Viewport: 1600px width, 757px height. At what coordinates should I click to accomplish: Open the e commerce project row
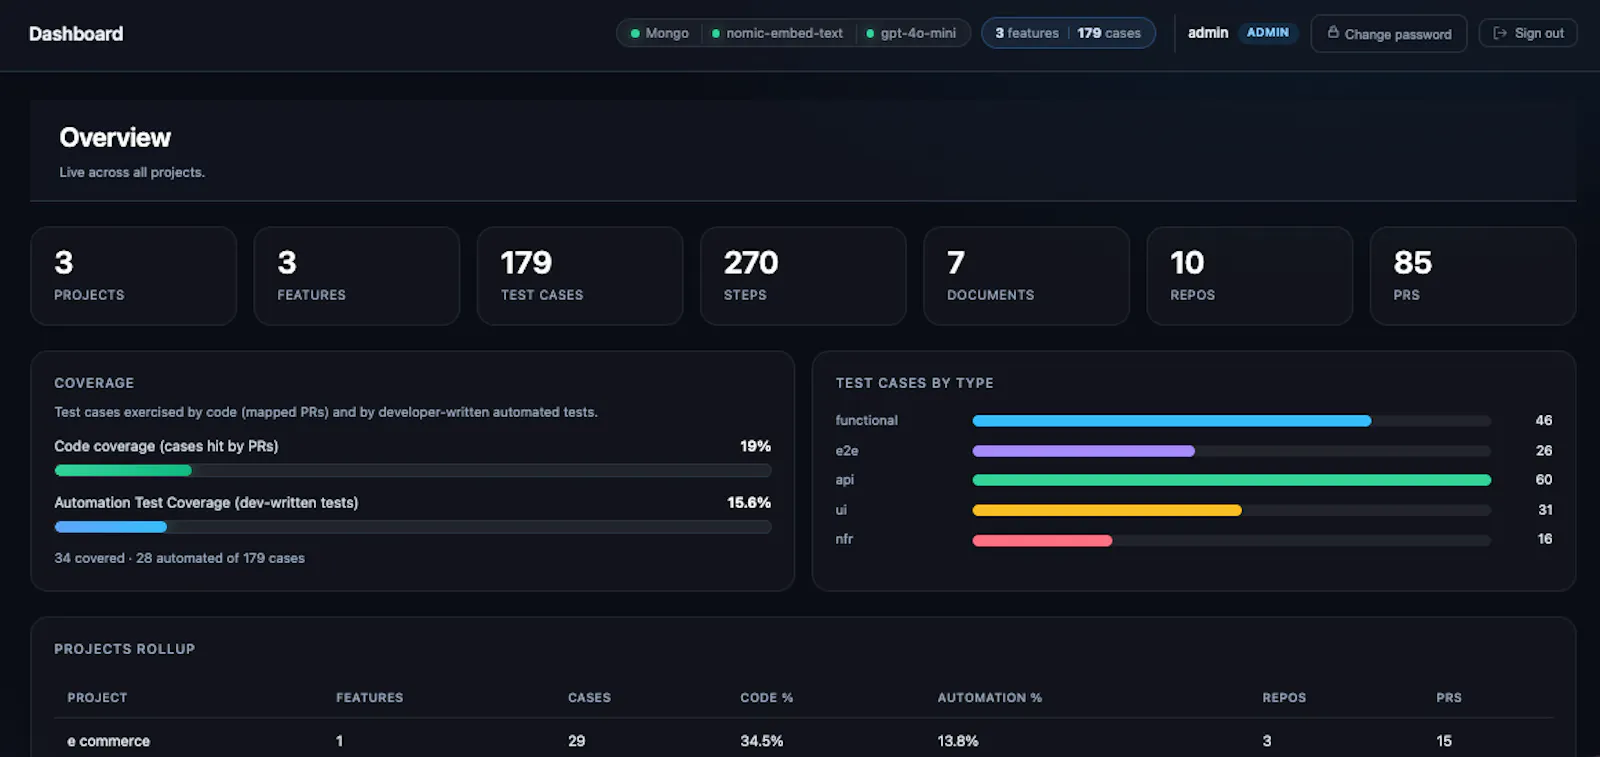pyautogui.click(x=805, y=741)
